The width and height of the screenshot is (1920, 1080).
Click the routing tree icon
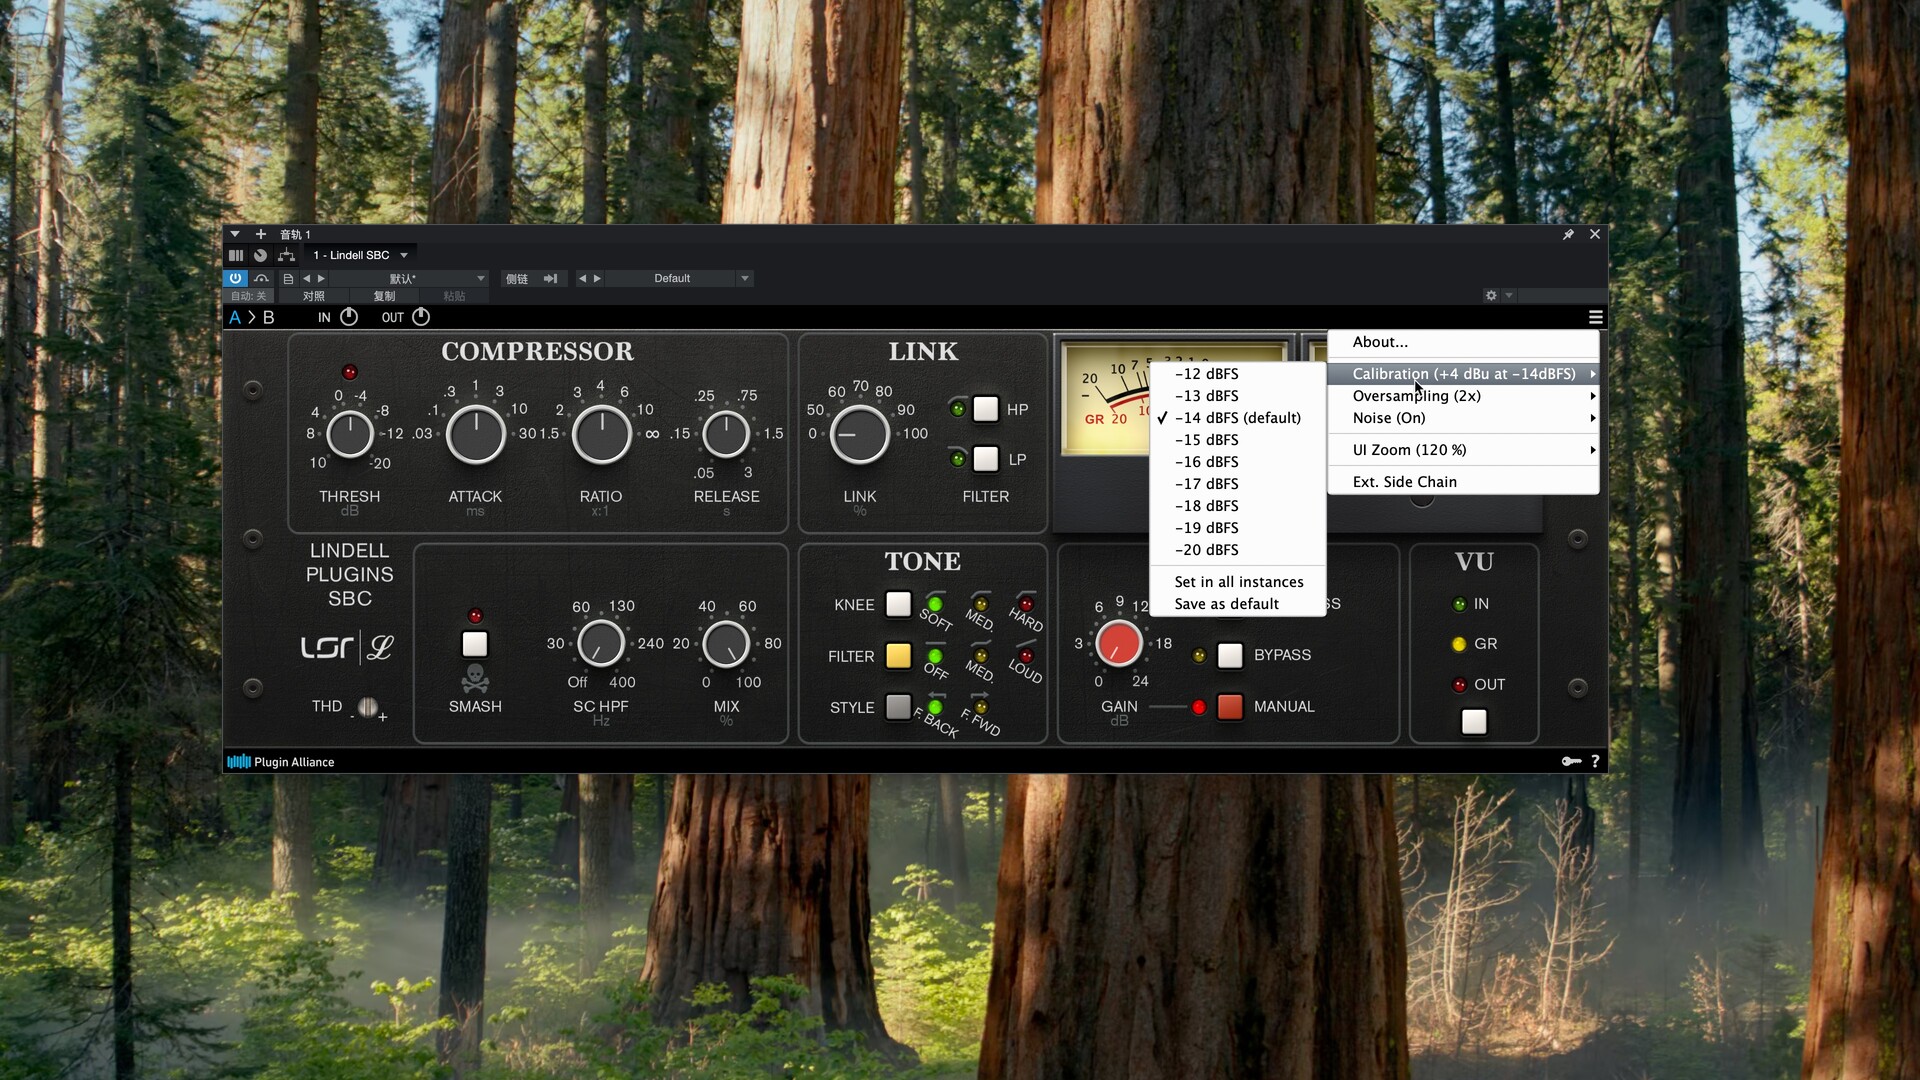[x=286, y=255]
